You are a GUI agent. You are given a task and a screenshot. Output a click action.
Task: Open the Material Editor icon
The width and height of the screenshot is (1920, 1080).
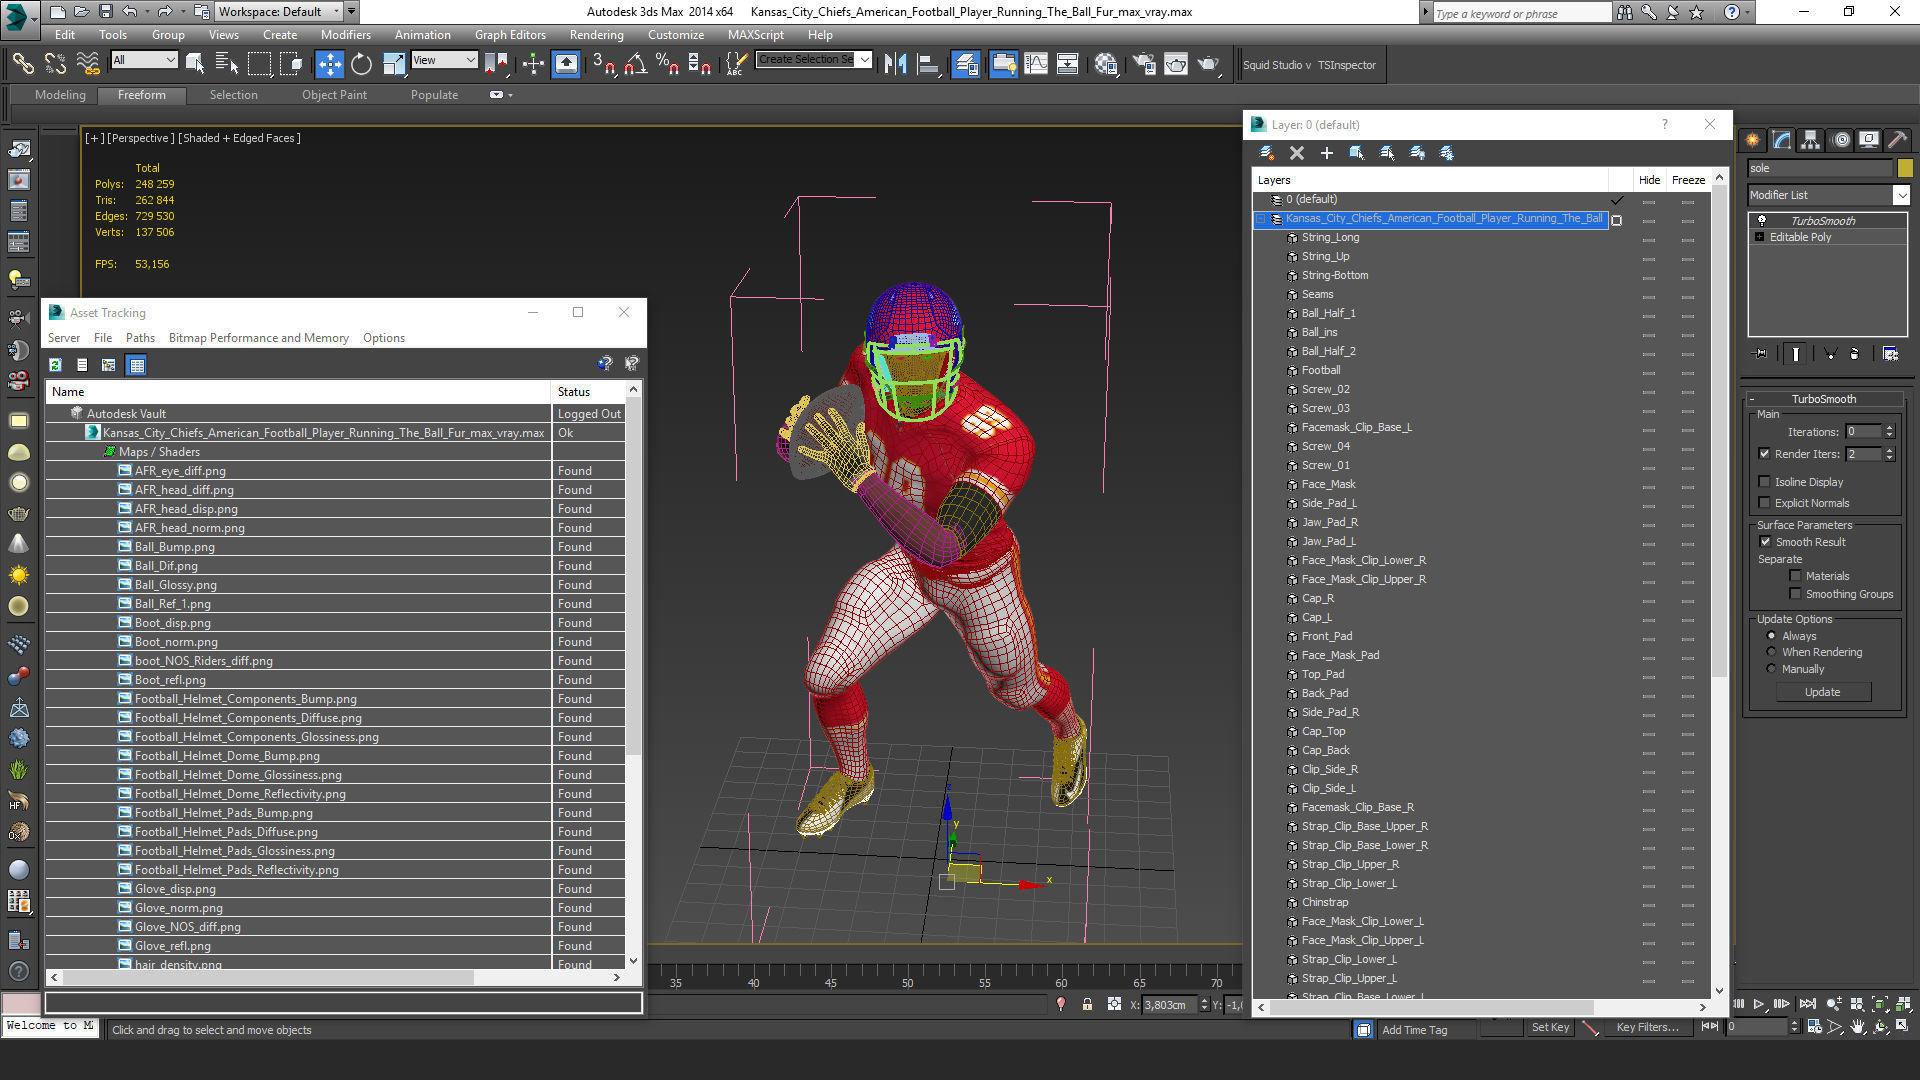1105,64
